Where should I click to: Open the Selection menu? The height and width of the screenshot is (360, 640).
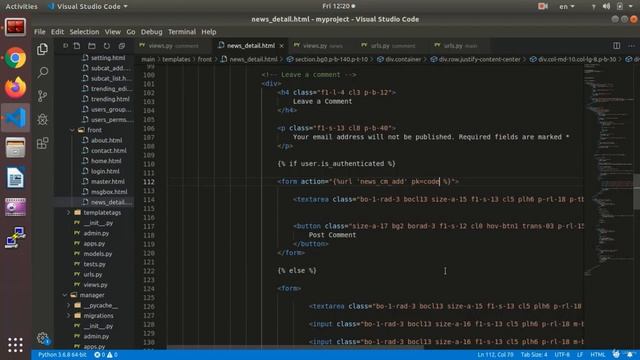(84, 32)
